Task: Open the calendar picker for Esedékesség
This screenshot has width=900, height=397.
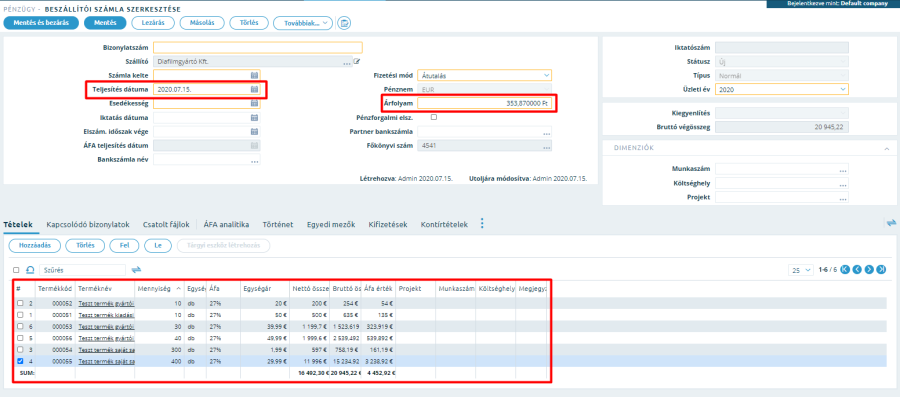Action: [x=254, y=103]
